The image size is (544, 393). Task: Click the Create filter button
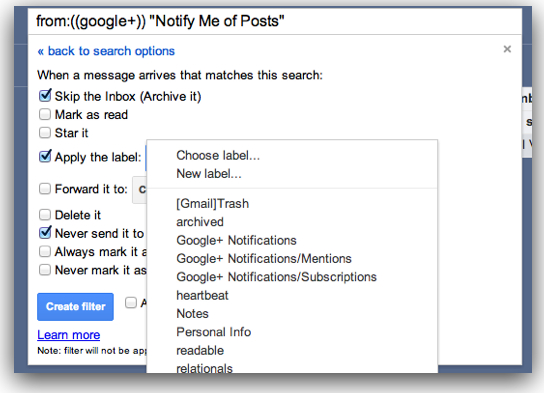[75, 307]
